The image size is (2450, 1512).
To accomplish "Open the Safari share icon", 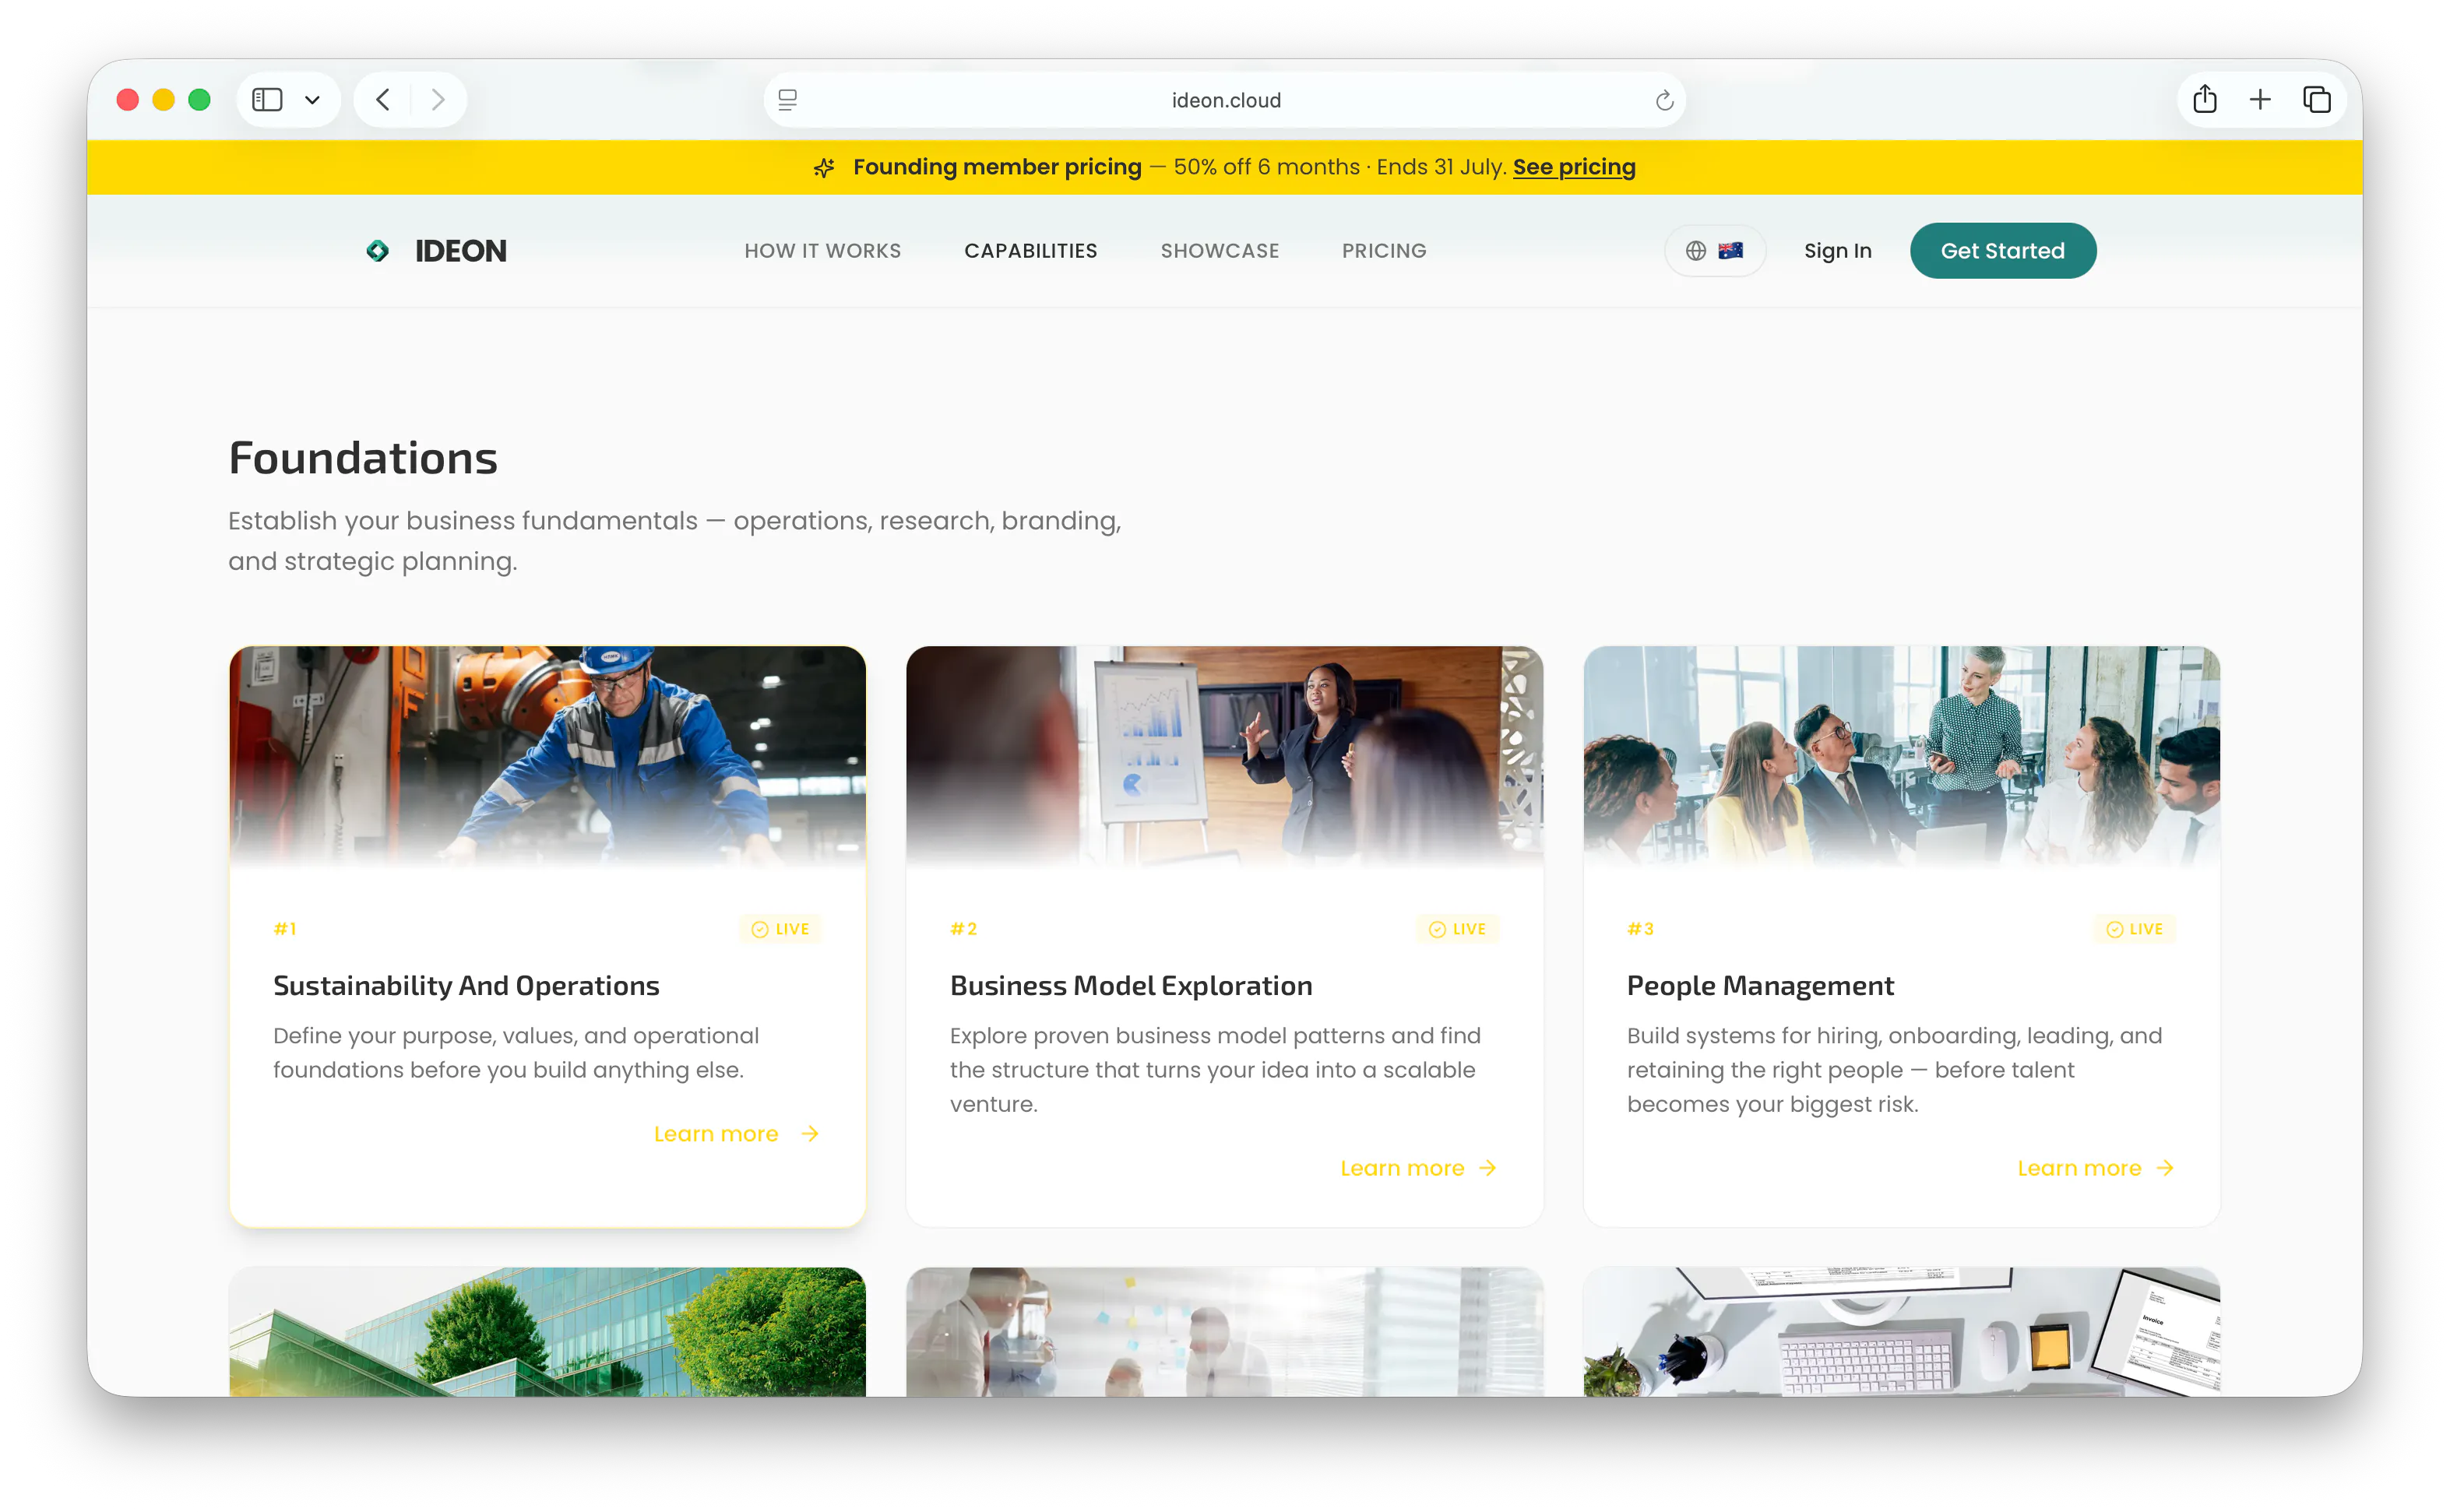I will coord(2205,99).
